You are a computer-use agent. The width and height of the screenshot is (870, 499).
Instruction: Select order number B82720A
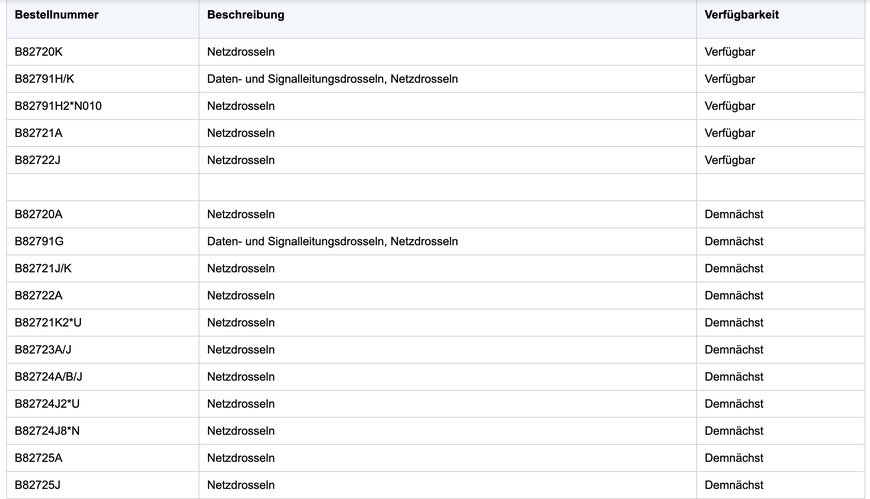pos(38,214)
